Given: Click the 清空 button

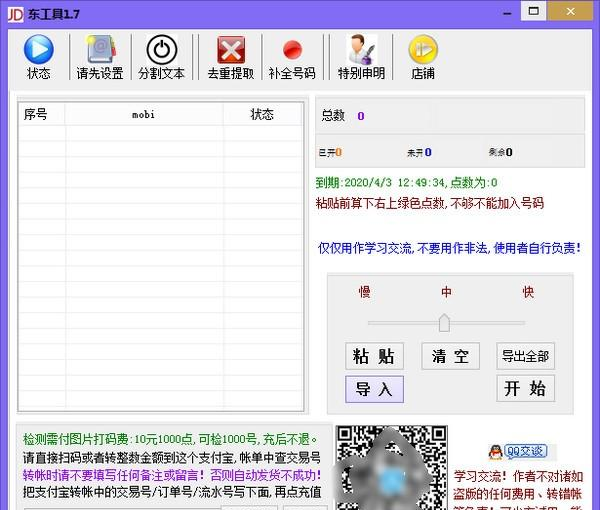Looking at the screenshot, I should pos(450,356).
